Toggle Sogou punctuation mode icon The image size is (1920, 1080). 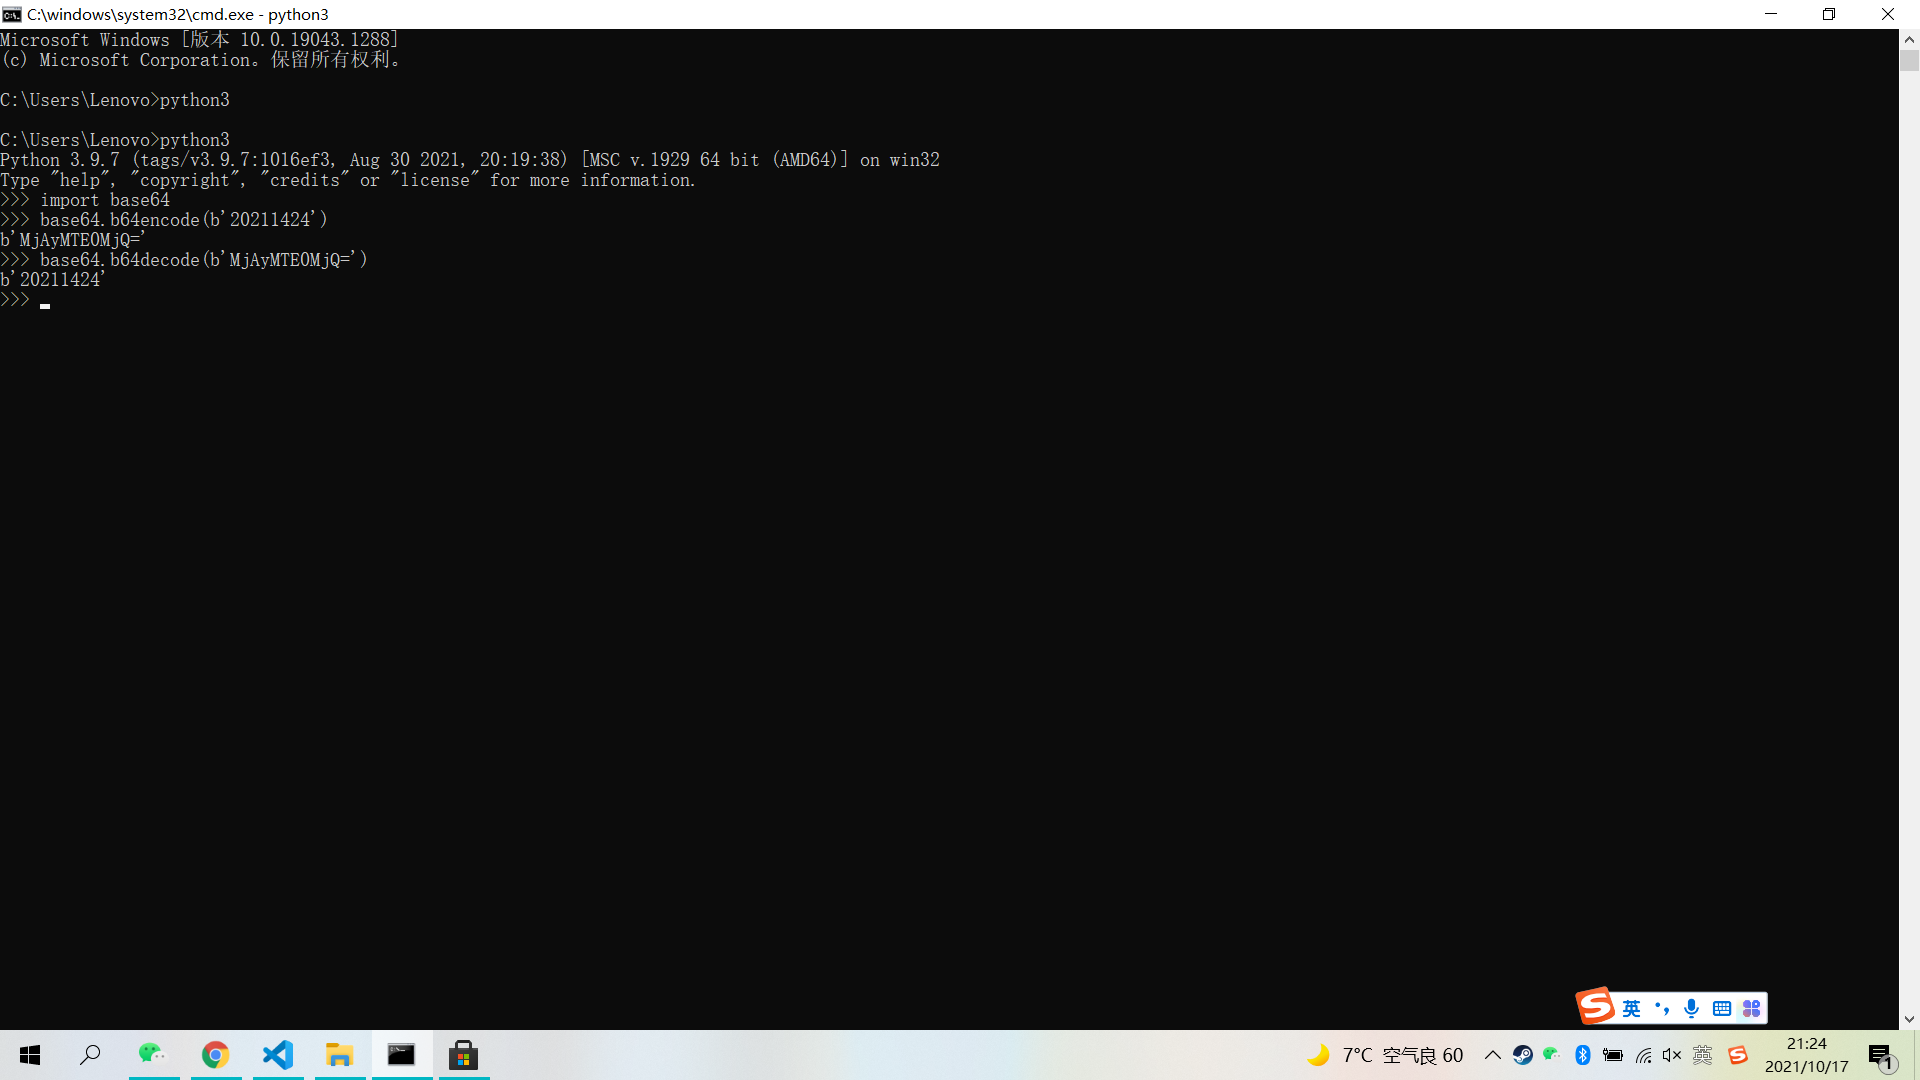pos(1661,1008)
